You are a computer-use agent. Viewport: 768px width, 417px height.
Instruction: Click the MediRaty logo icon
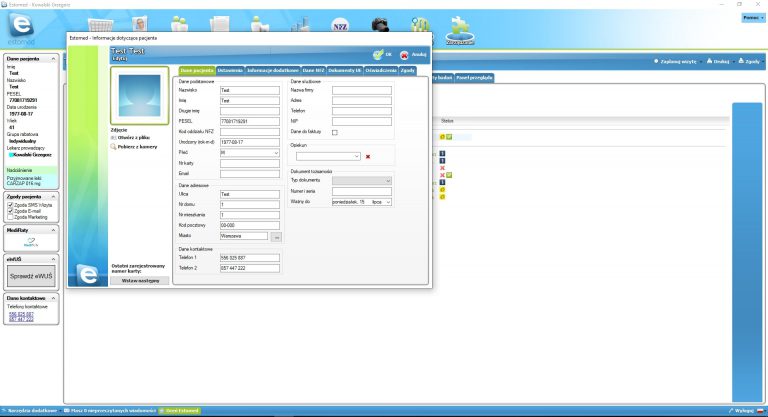coord(30,242)
